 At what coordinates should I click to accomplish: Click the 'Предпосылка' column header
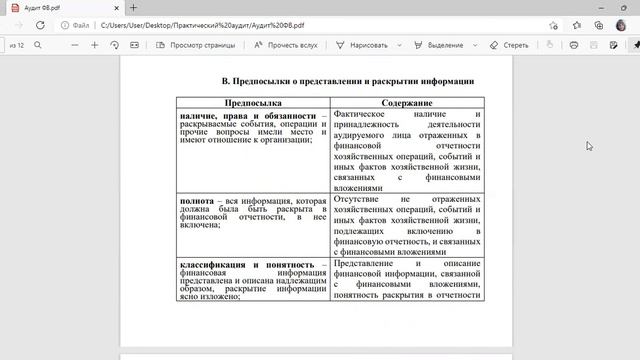coord(253,103)
